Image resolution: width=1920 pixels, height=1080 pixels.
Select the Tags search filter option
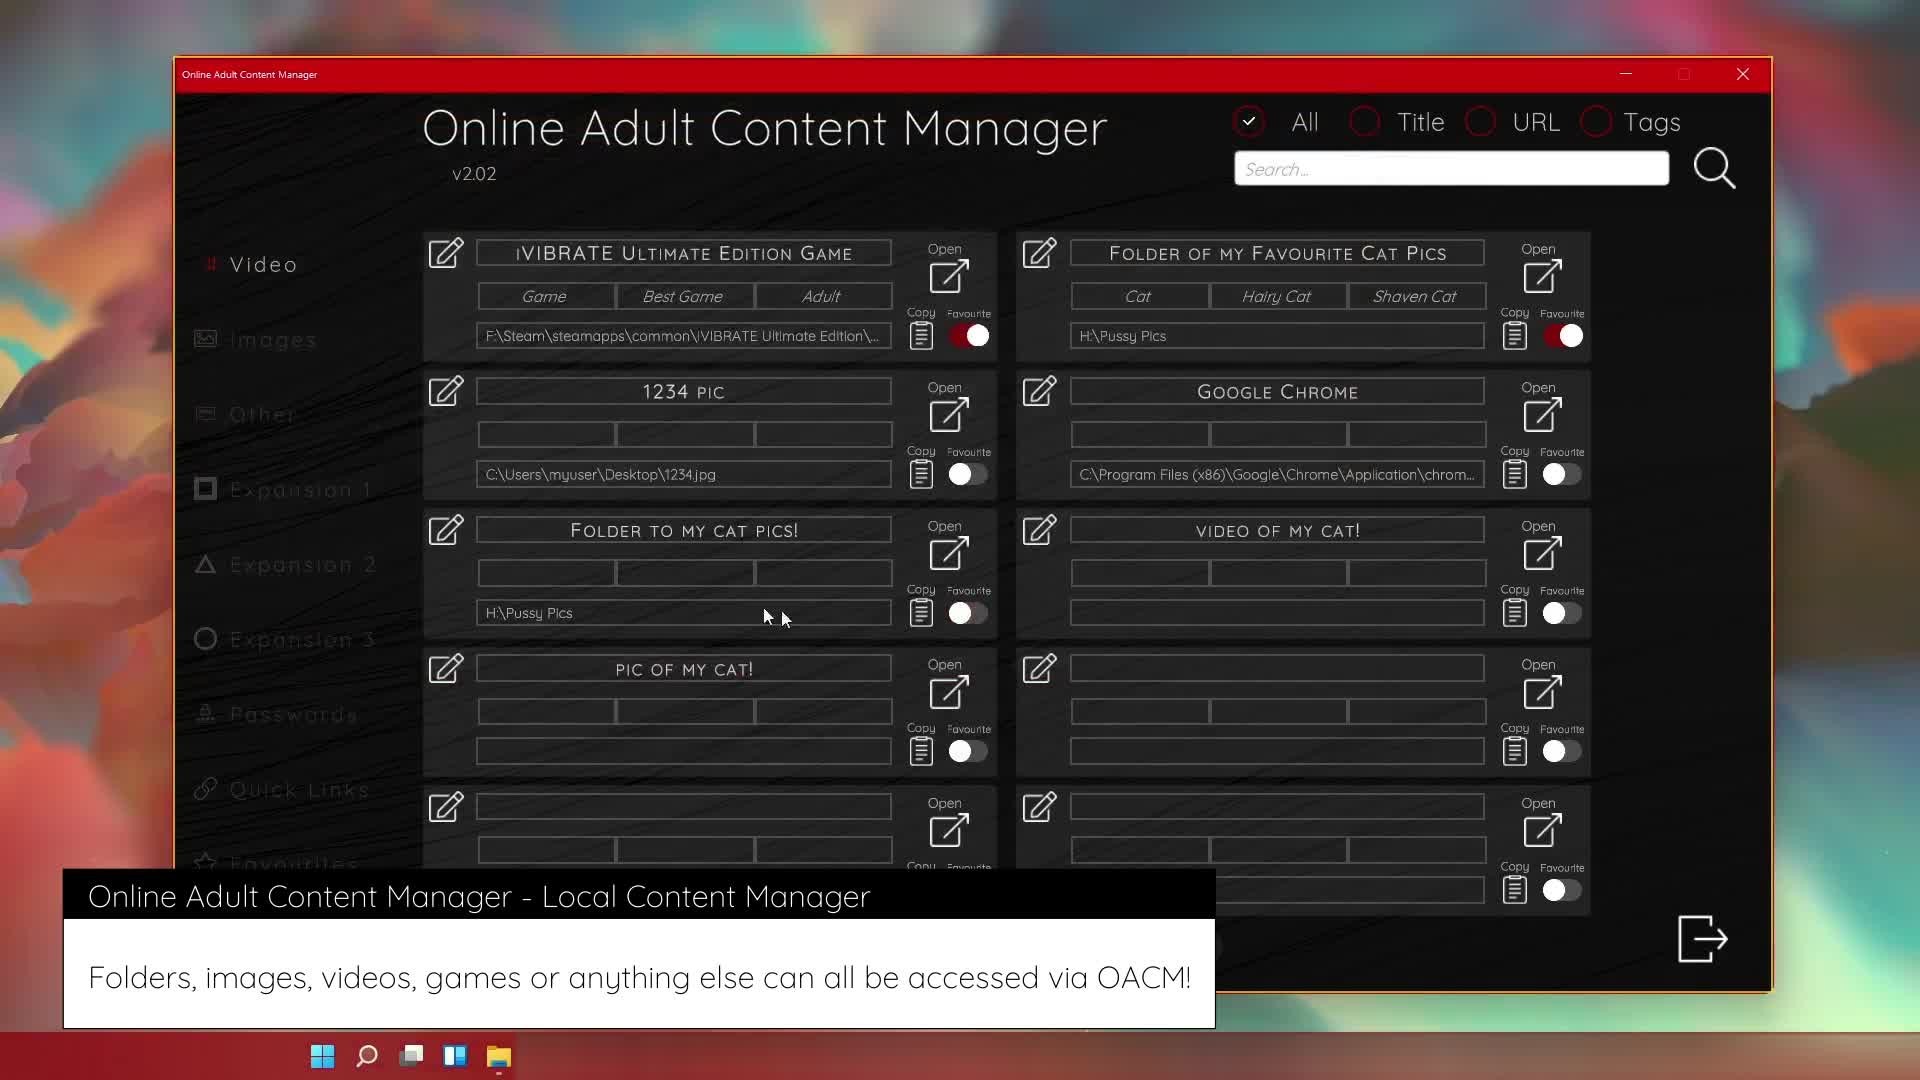tap(1596, 122)
